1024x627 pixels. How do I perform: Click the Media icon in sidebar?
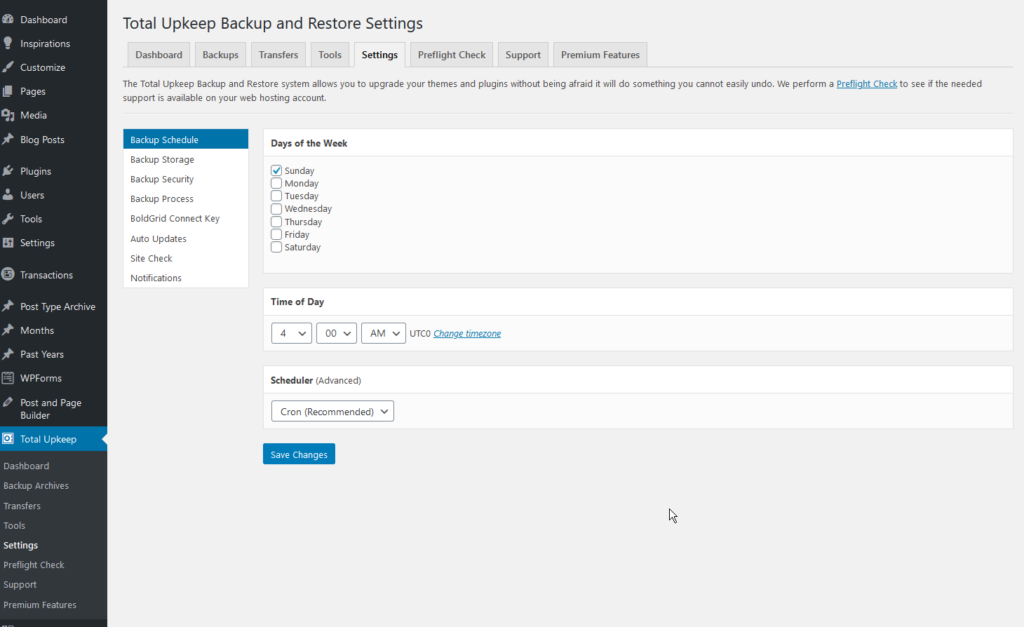click(9, 116)
